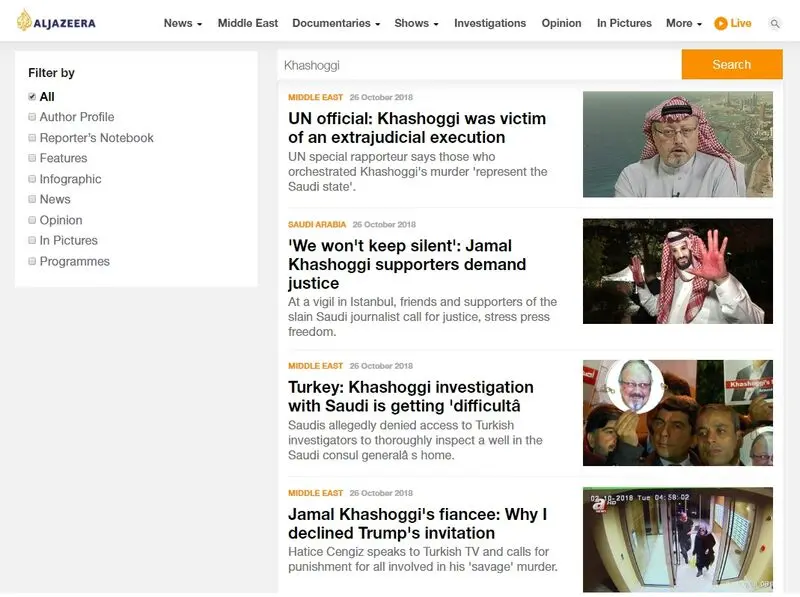Open the Shows dropdown menu
The image size is (800, 597).
point(416,23)
